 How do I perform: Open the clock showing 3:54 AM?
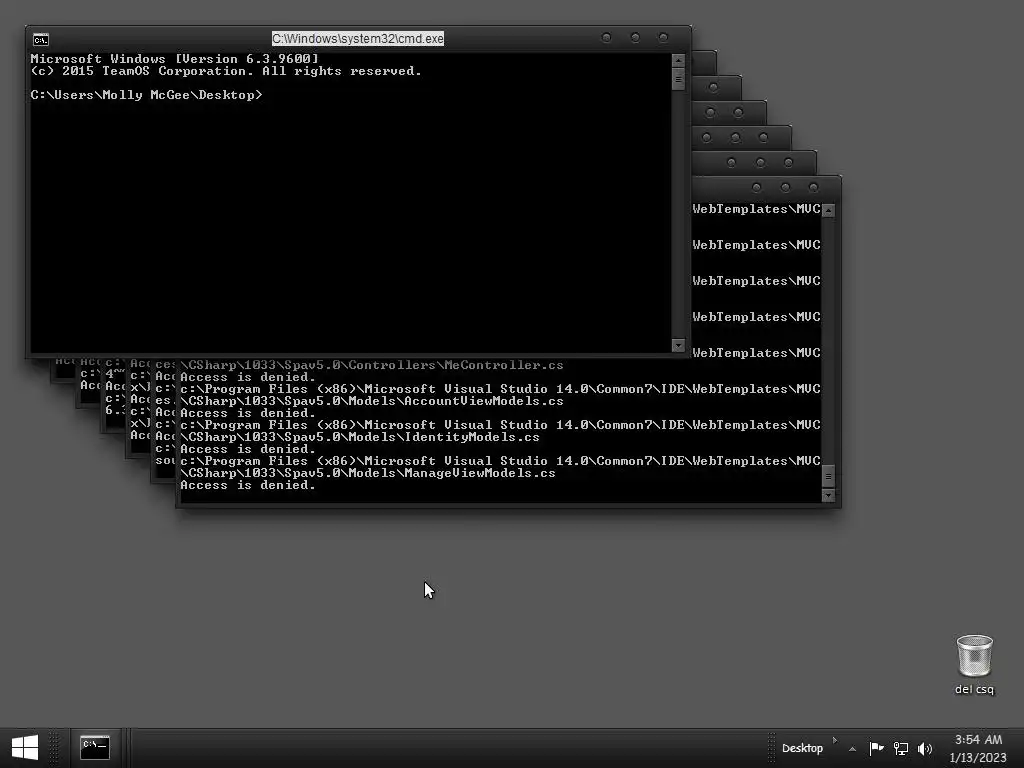pyautogui.click(x=978, y=740)
